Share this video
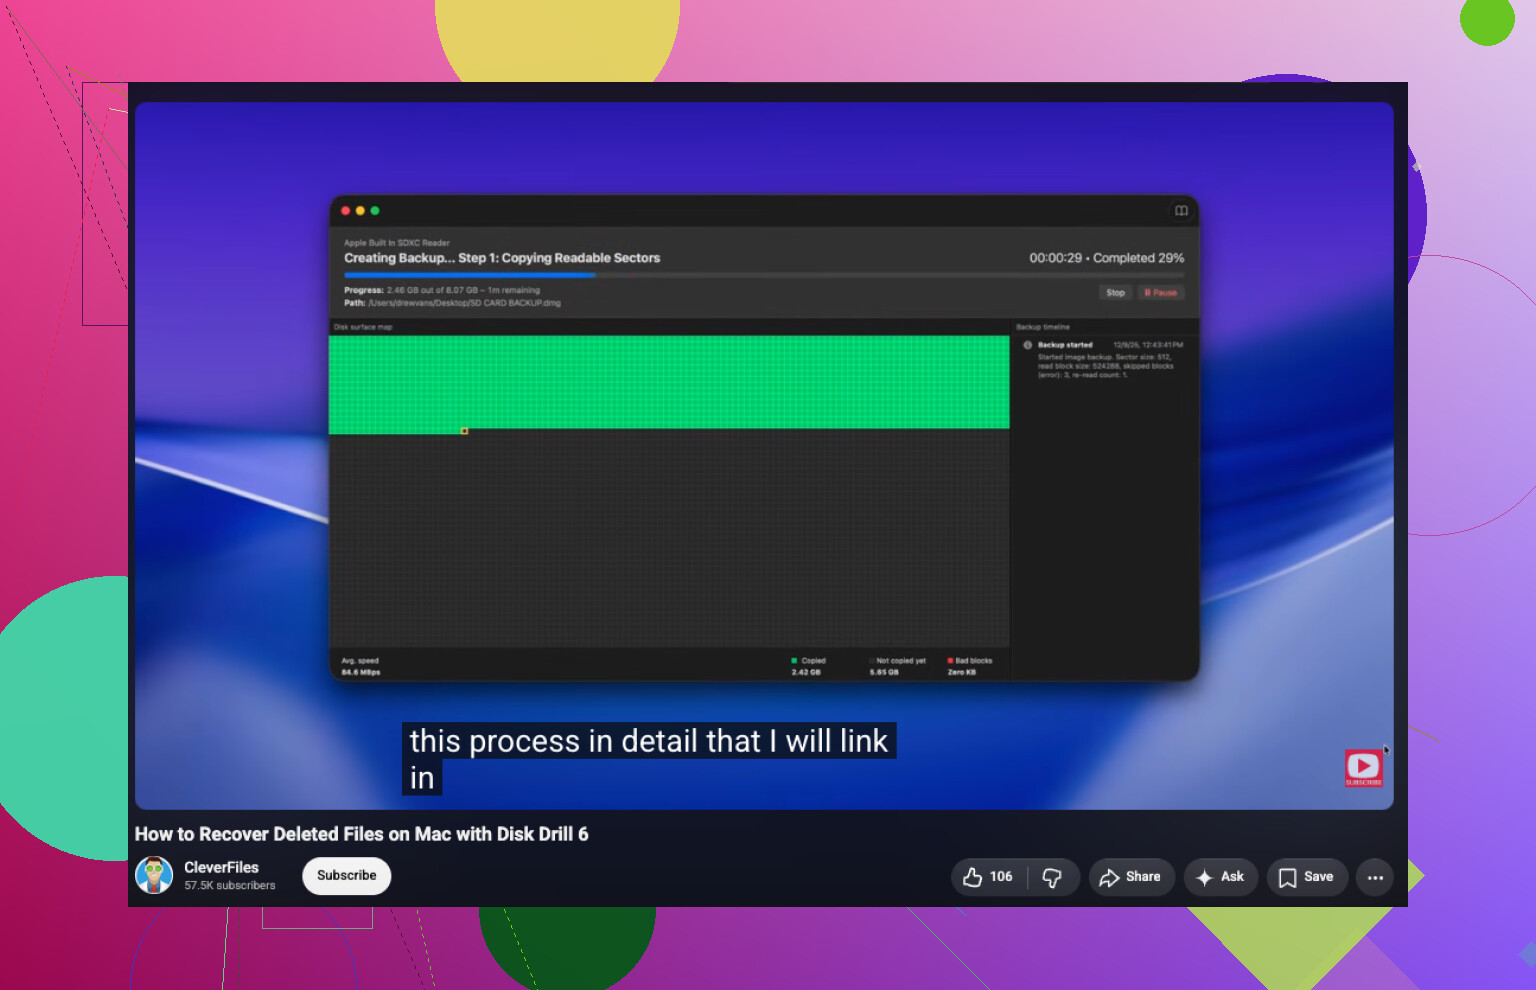 click(x=1131, y=877)
